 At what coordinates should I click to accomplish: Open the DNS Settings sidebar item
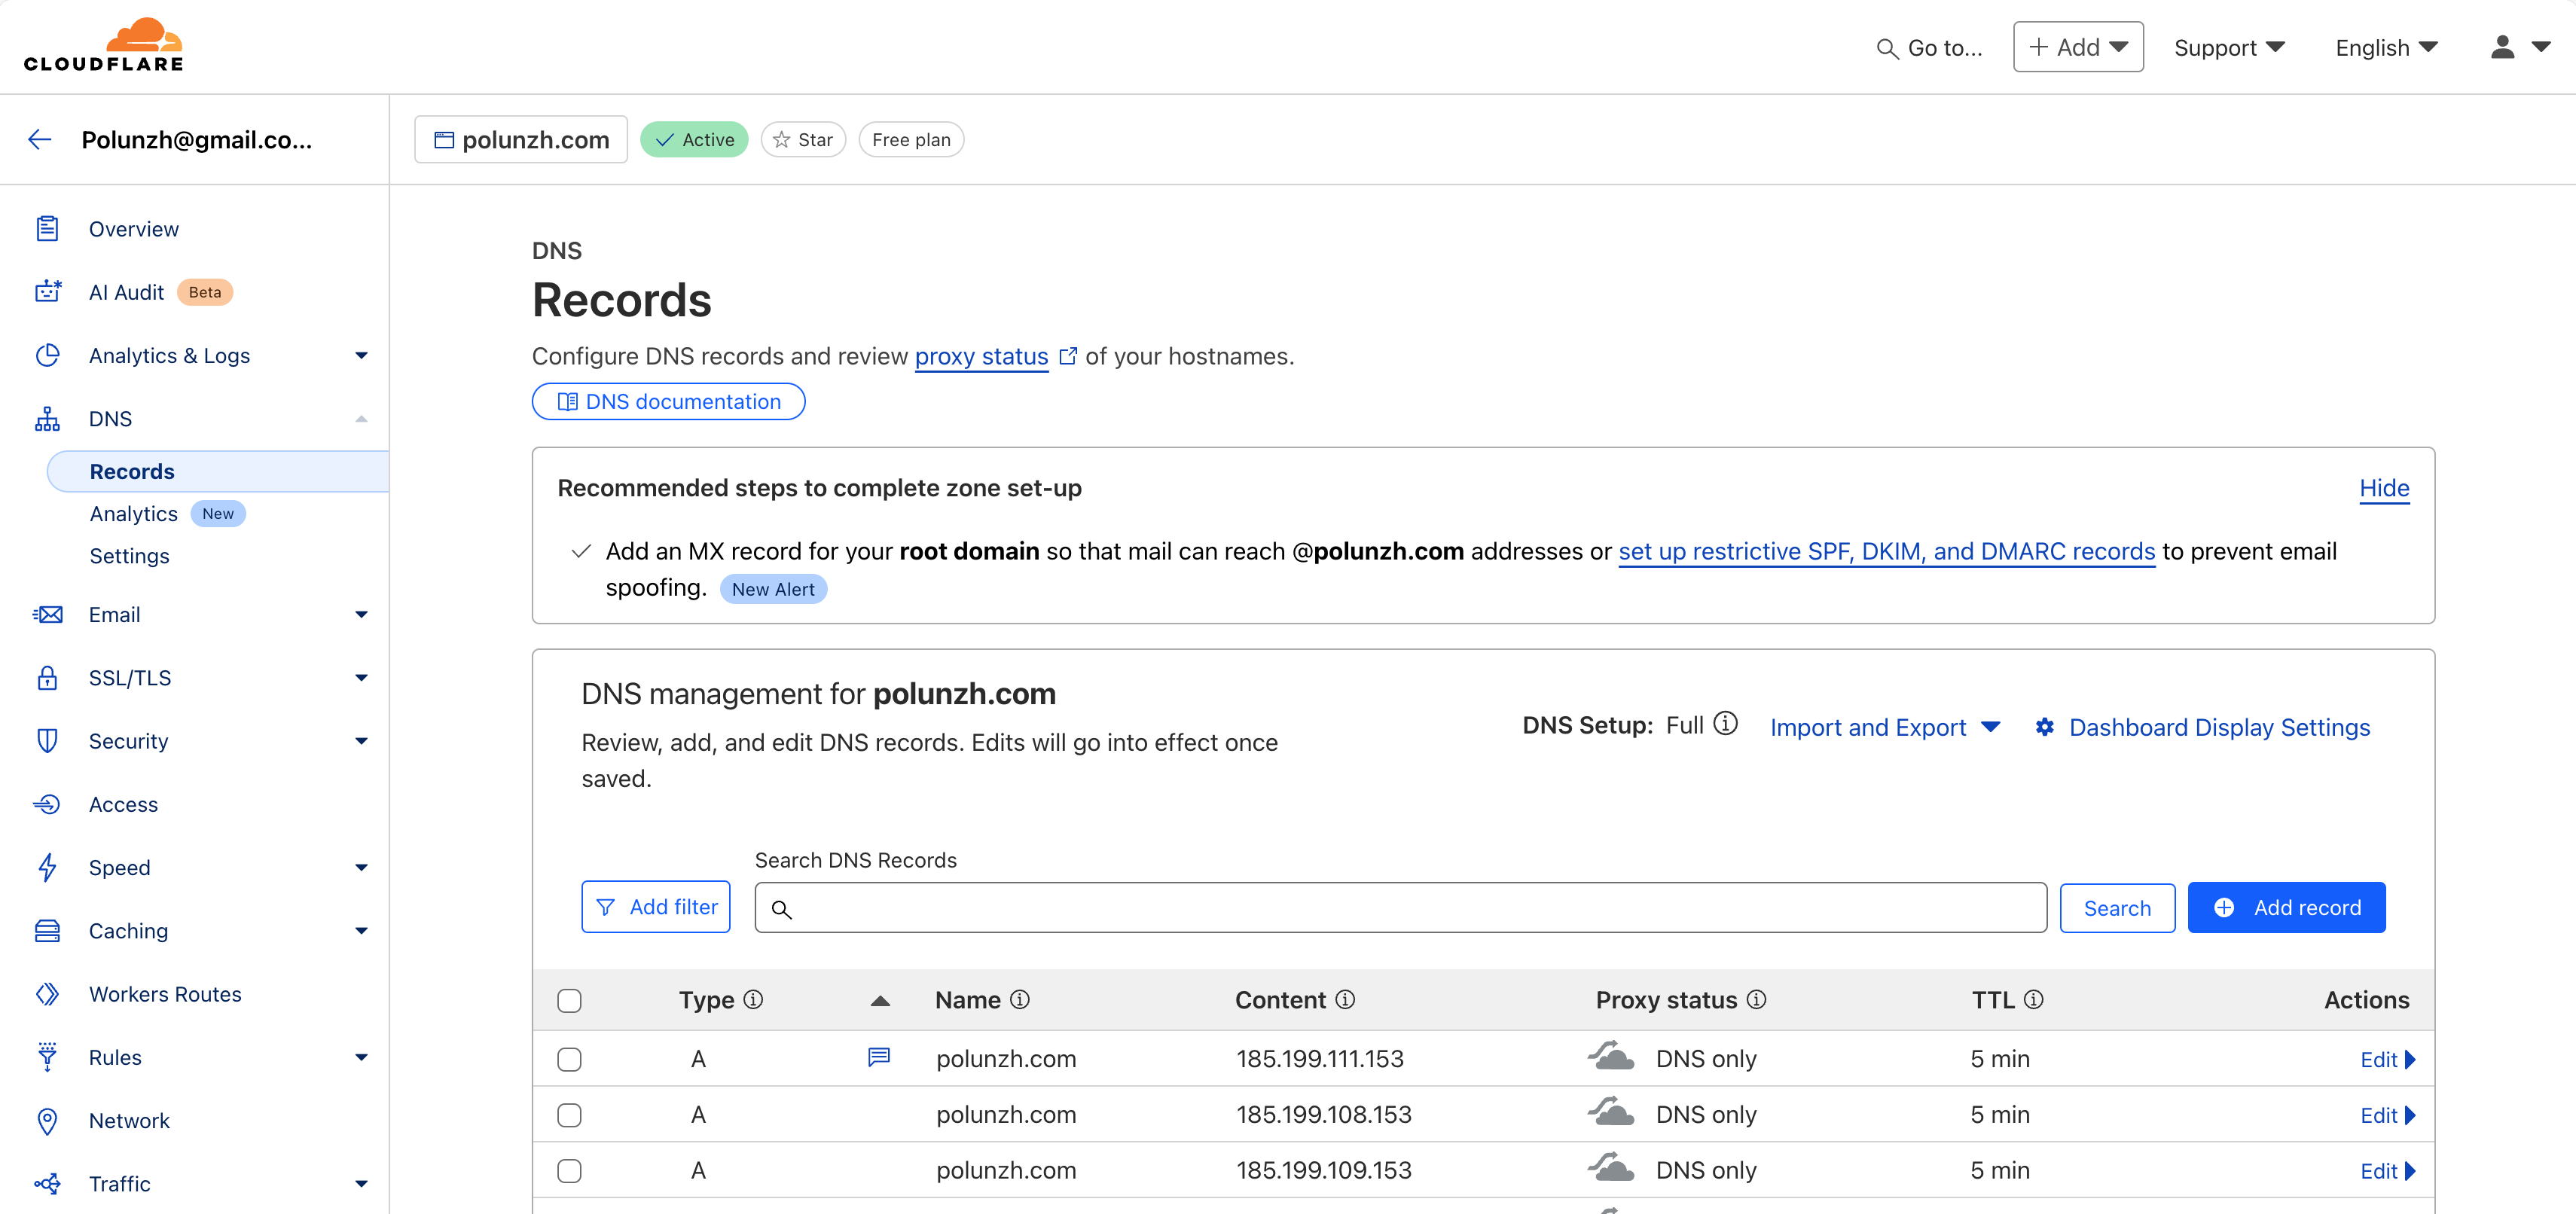(129, 556)
